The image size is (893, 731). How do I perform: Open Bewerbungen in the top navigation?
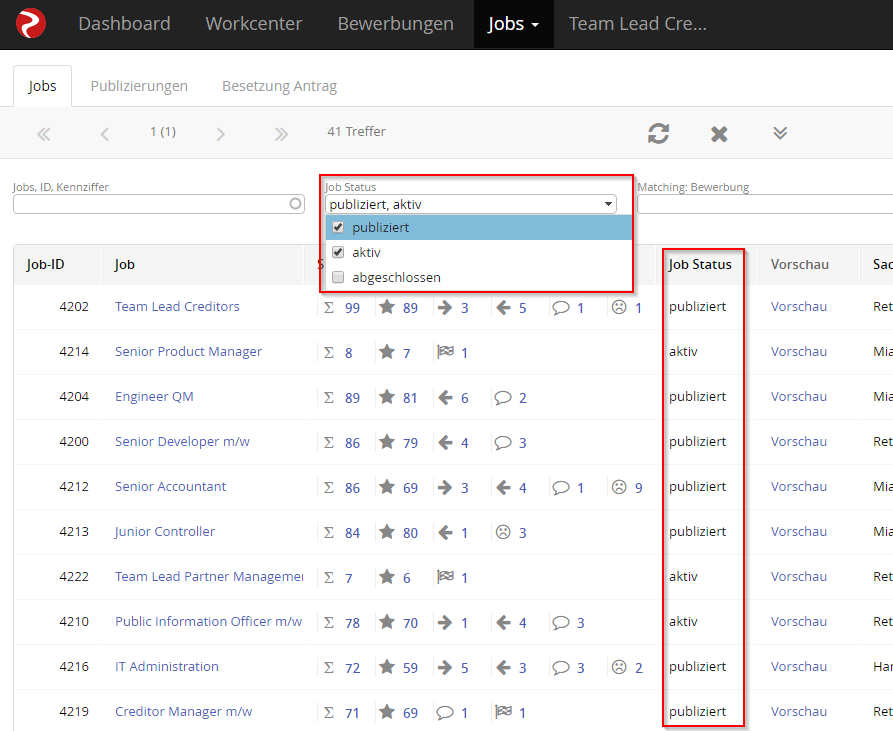pyautogui.click(x=396, y=24)
